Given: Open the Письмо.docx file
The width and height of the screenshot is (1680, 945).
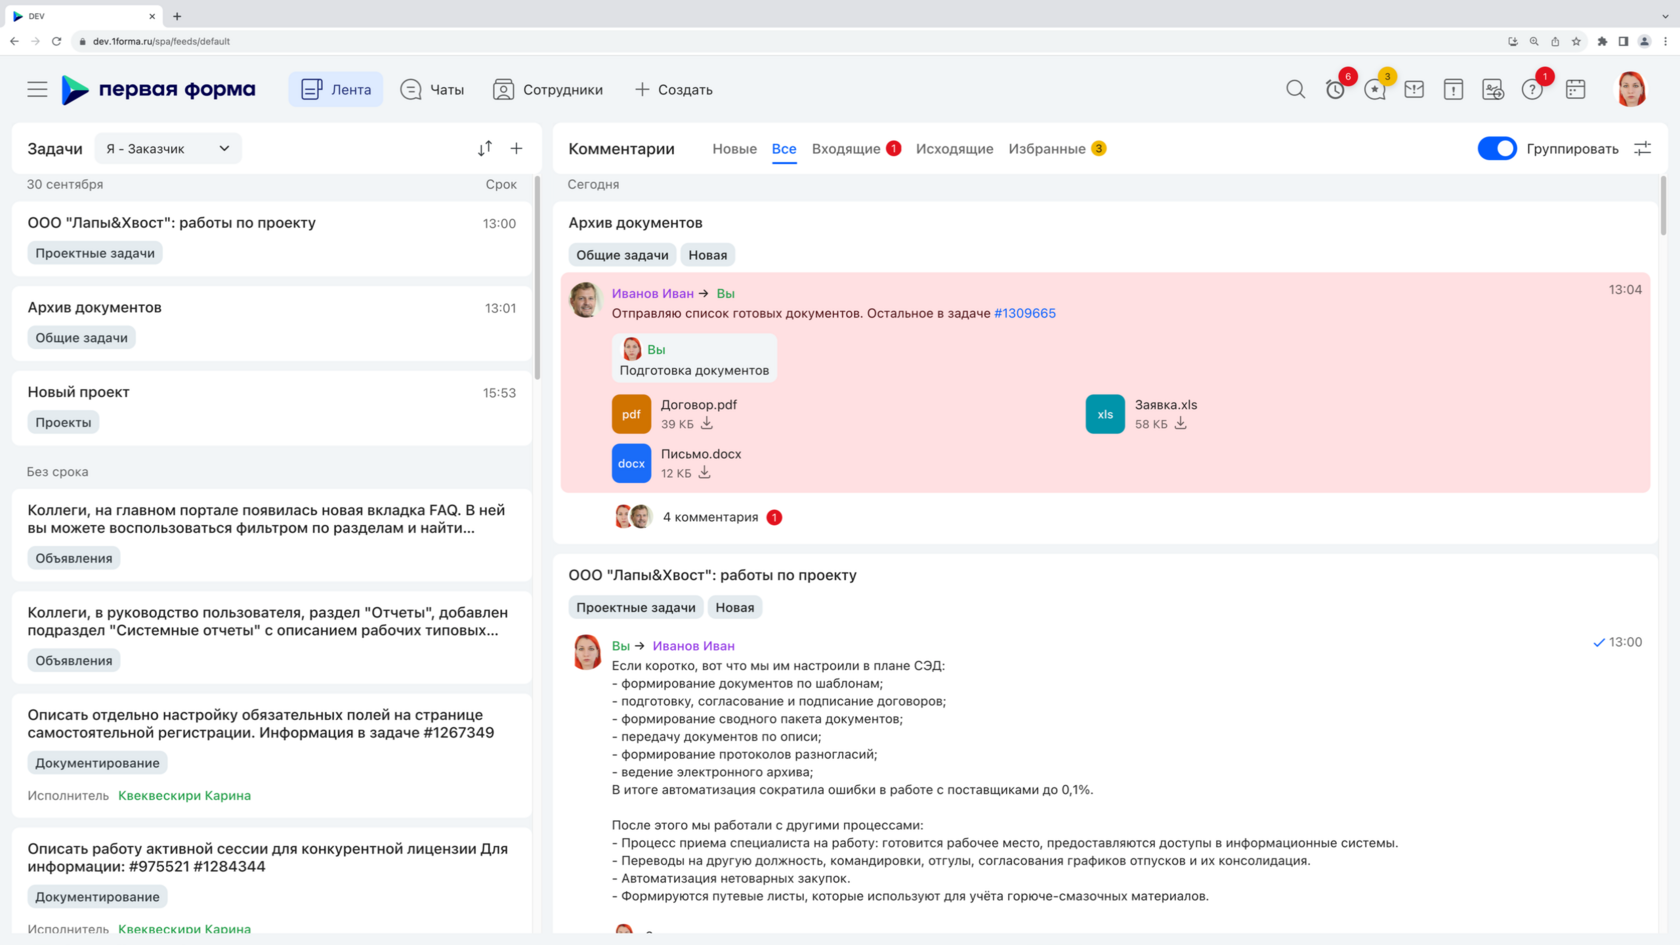Looking at the screenshot, I should (x=701, y=454).
